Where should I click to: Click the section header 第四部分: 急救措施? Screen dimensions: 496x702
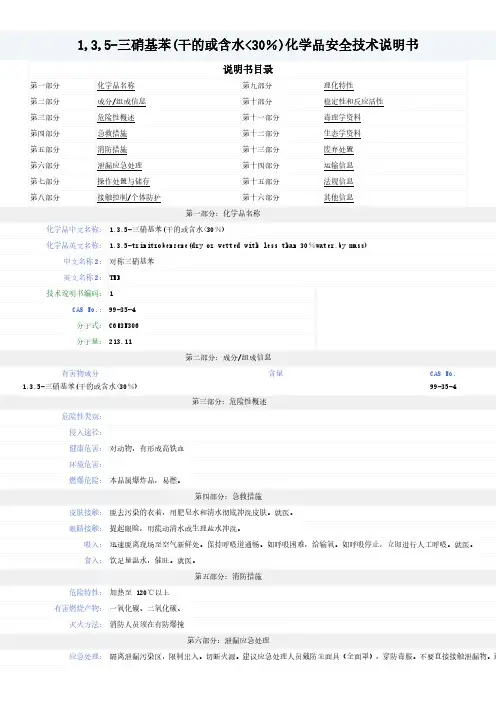click(x=228, y=496)
